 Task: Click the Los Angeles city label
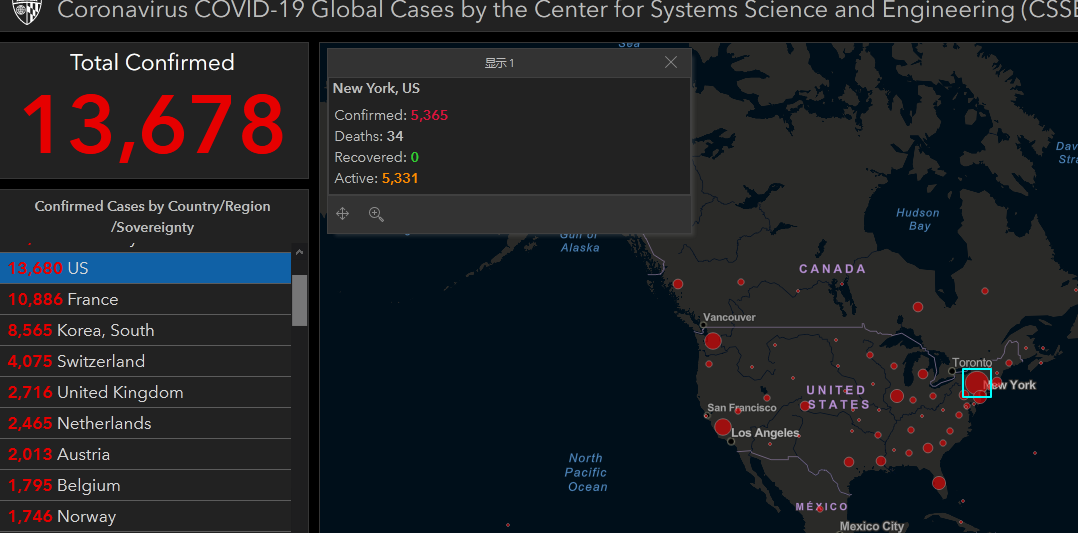[x=765, y=433]
